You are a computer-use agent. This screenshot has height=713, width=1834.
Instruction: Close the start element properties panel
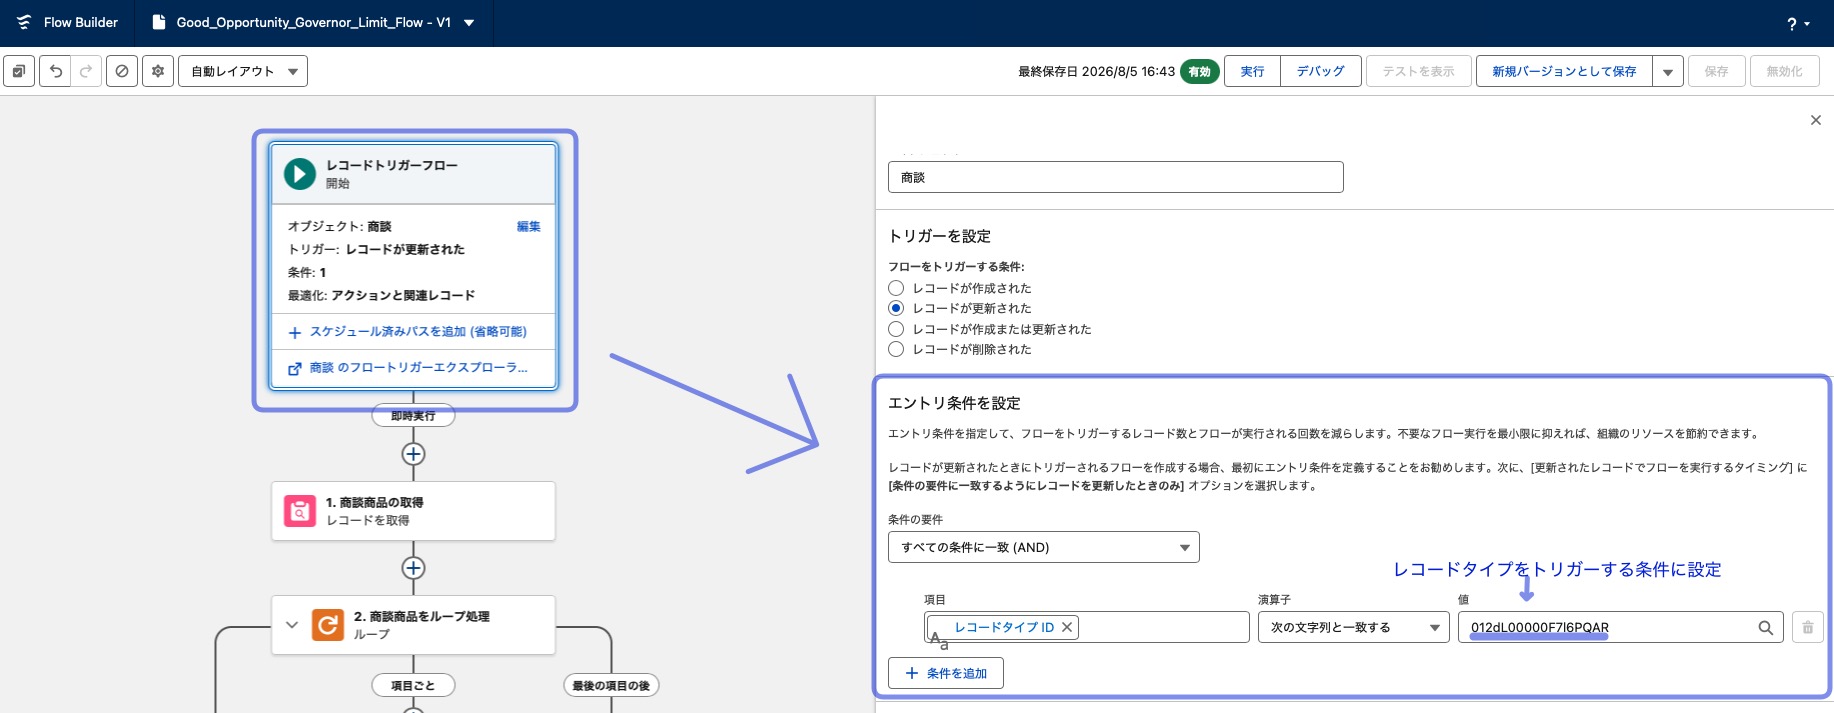point(1816,120)
